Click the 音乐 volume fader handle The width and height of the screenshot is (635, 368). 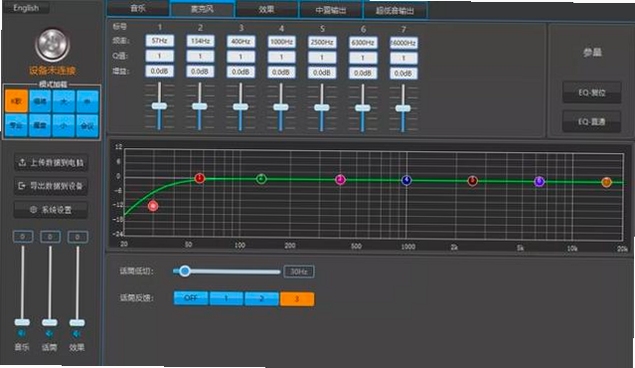(x=22, y=322)
